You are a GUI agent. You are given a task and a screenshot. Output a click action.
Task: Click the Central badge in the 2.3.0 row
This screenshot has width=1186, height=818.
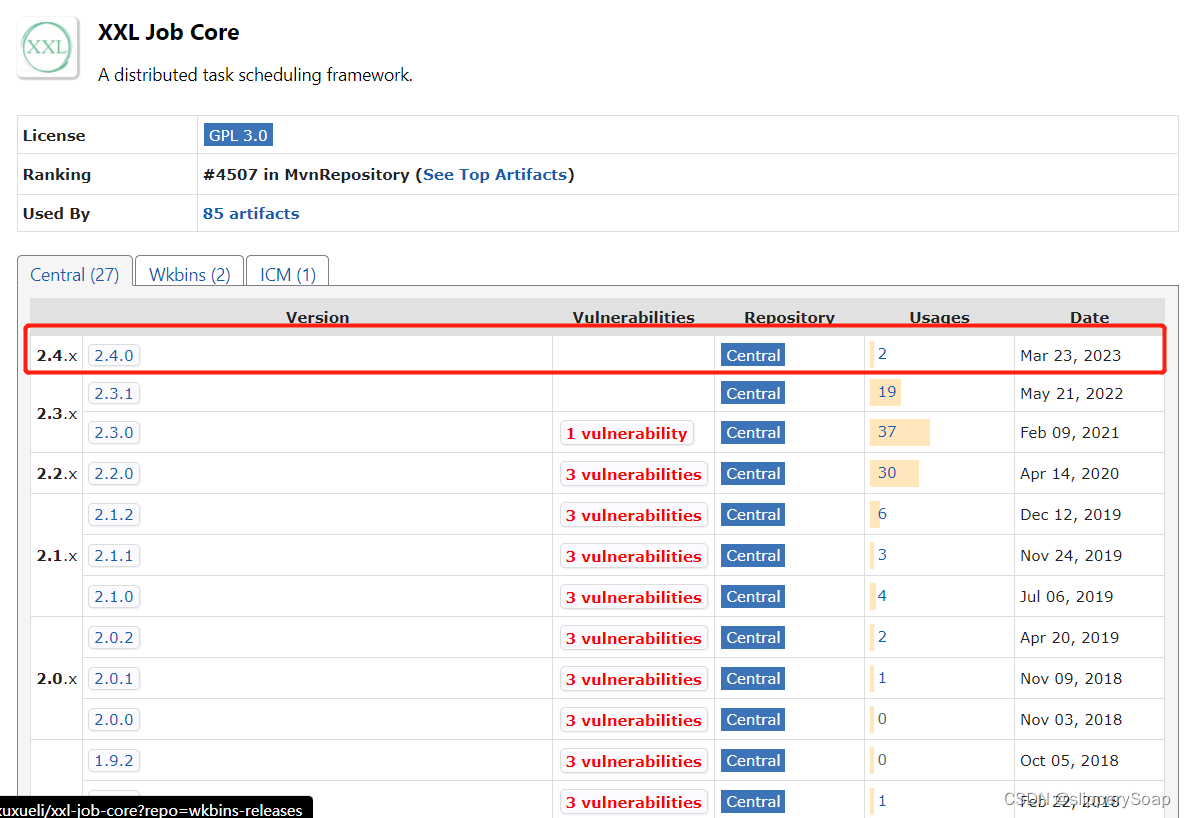[x=753, y=433]
